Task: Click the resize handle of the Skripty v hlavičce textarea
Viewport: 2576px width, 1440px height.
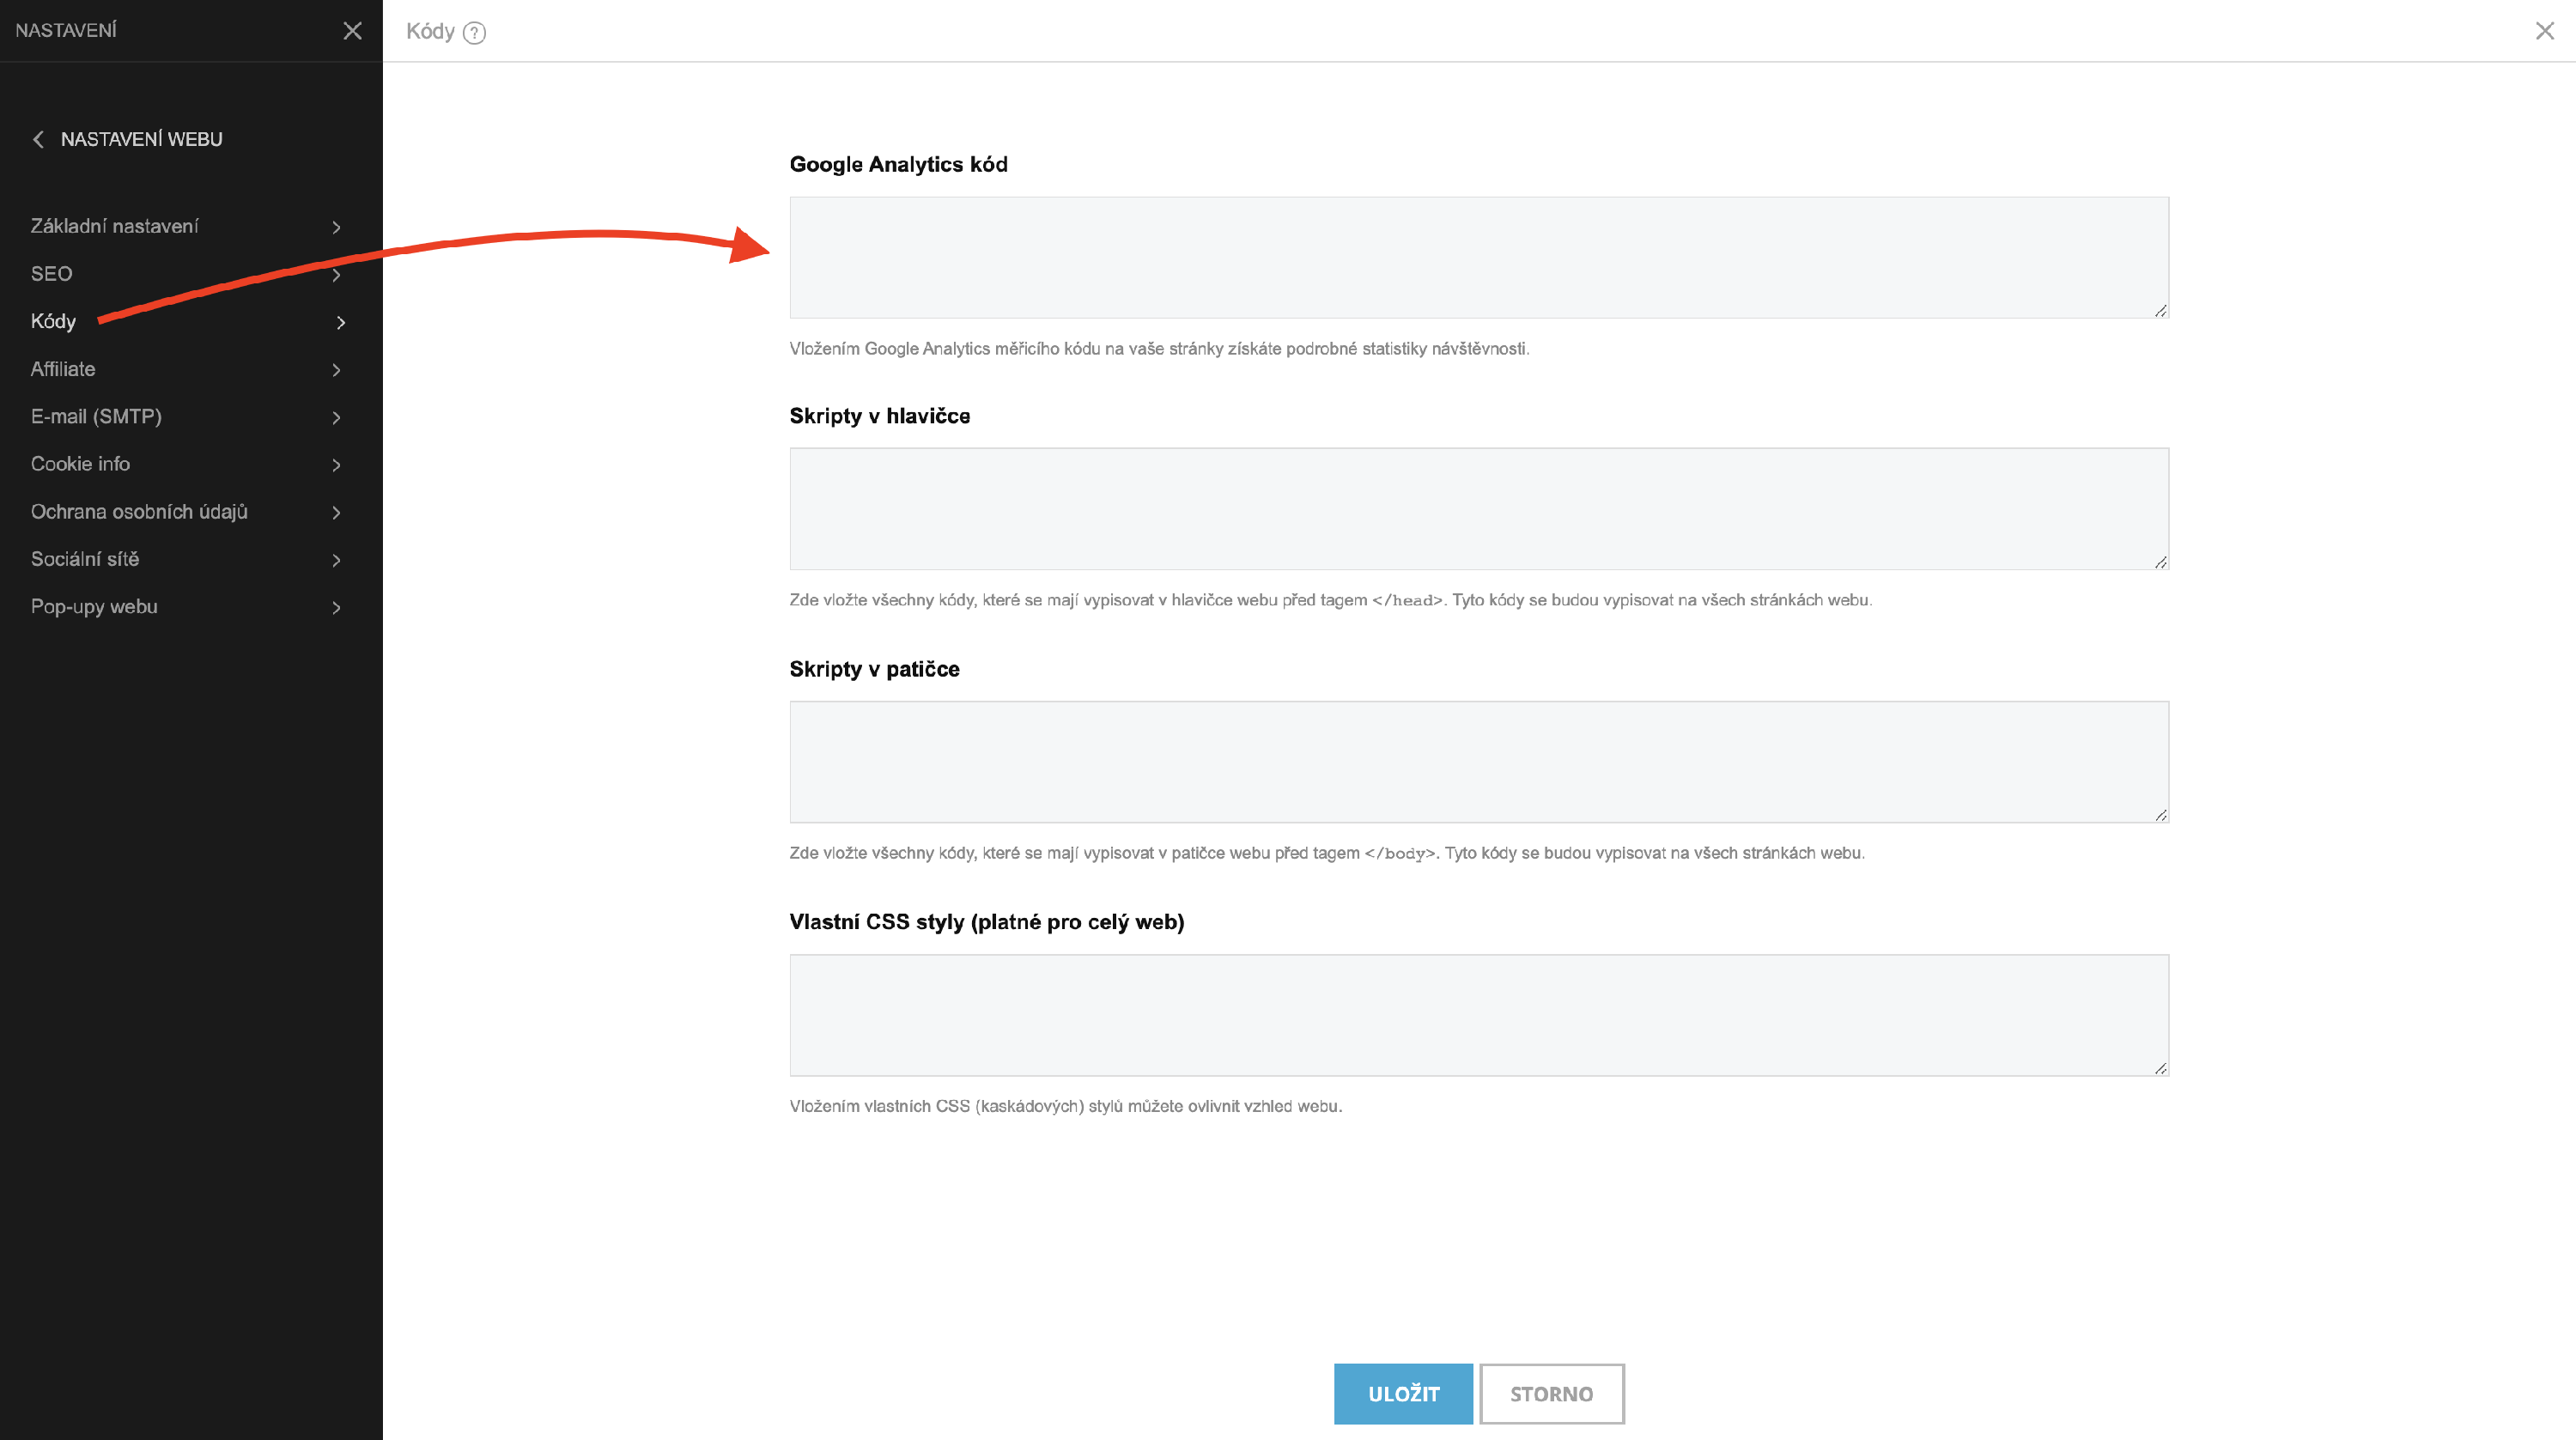Action: 2160,562
